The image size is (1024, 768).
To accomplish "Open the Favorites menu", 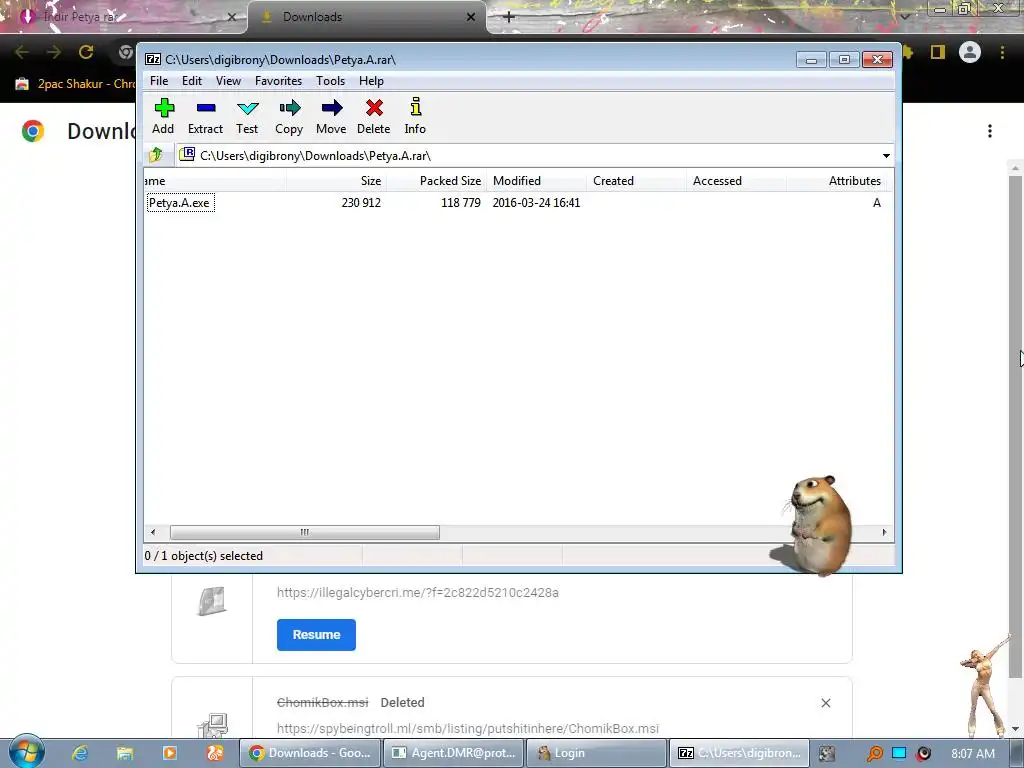I will [x=278, y=81].
